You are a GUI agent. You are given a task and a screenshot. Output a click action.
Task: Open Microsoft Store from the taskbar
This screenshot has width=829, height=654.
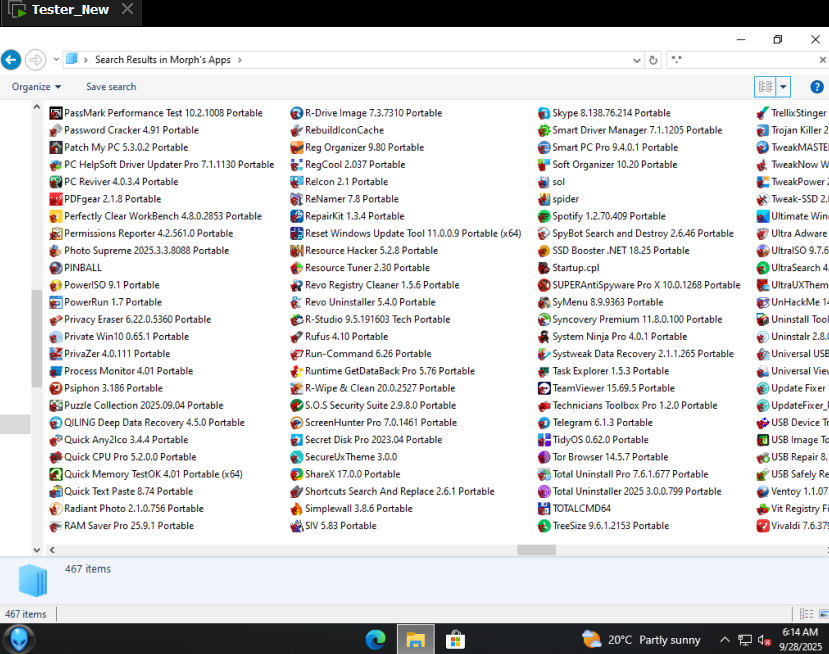click(x=455, y=640)
